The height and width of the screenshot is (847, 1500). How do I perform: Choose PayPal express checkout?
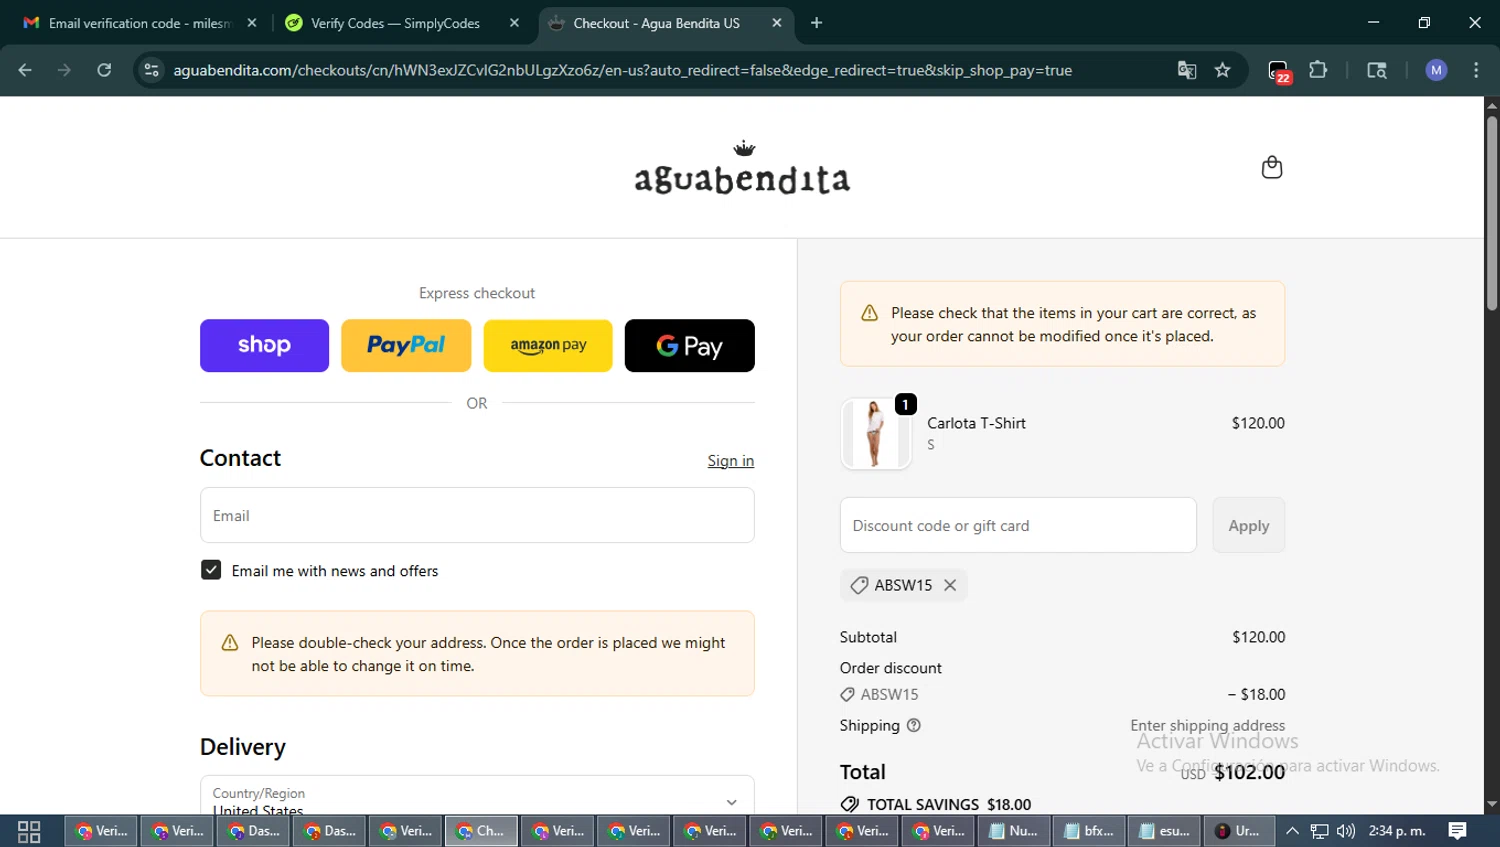[x=406, y=346]
